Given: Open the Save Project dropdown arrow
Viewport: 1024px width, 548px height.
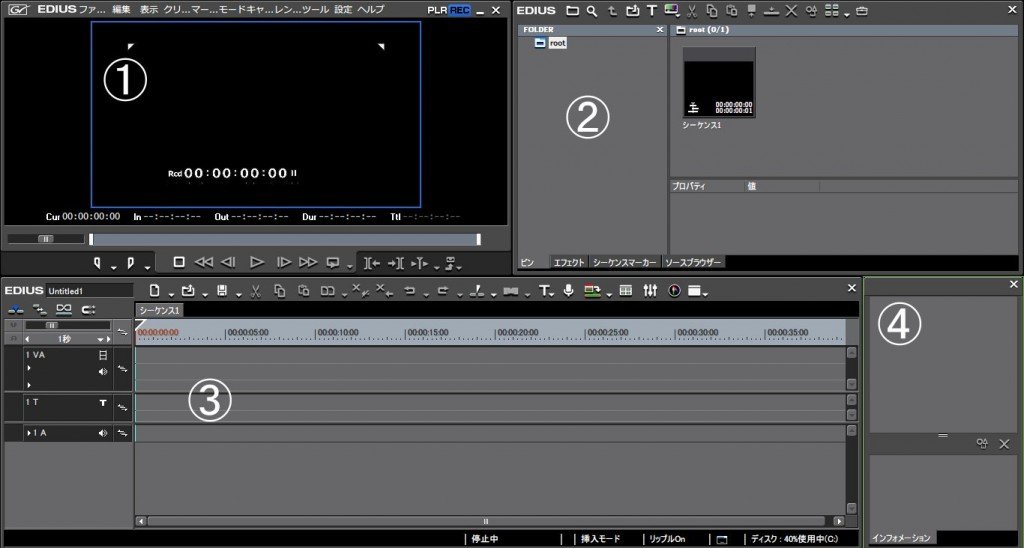Looking at the screenshot, I should pos(238,295).
